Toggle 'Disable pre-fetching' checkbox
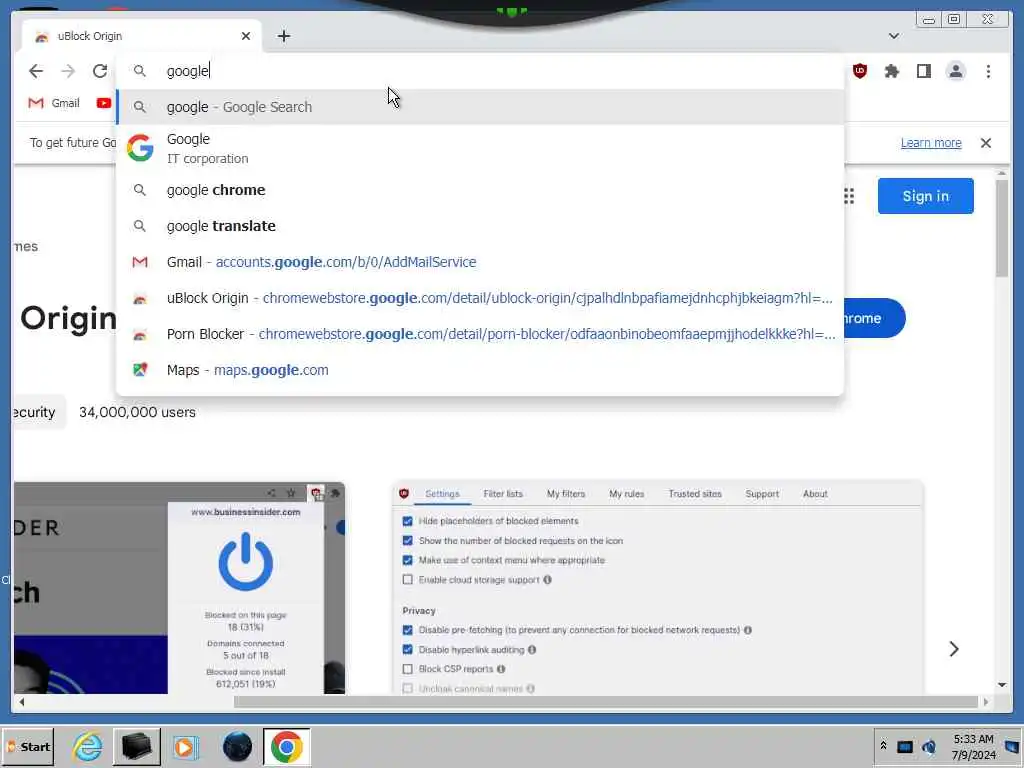The height and width of the screenshot is (768, 1024). coord(408,630)
